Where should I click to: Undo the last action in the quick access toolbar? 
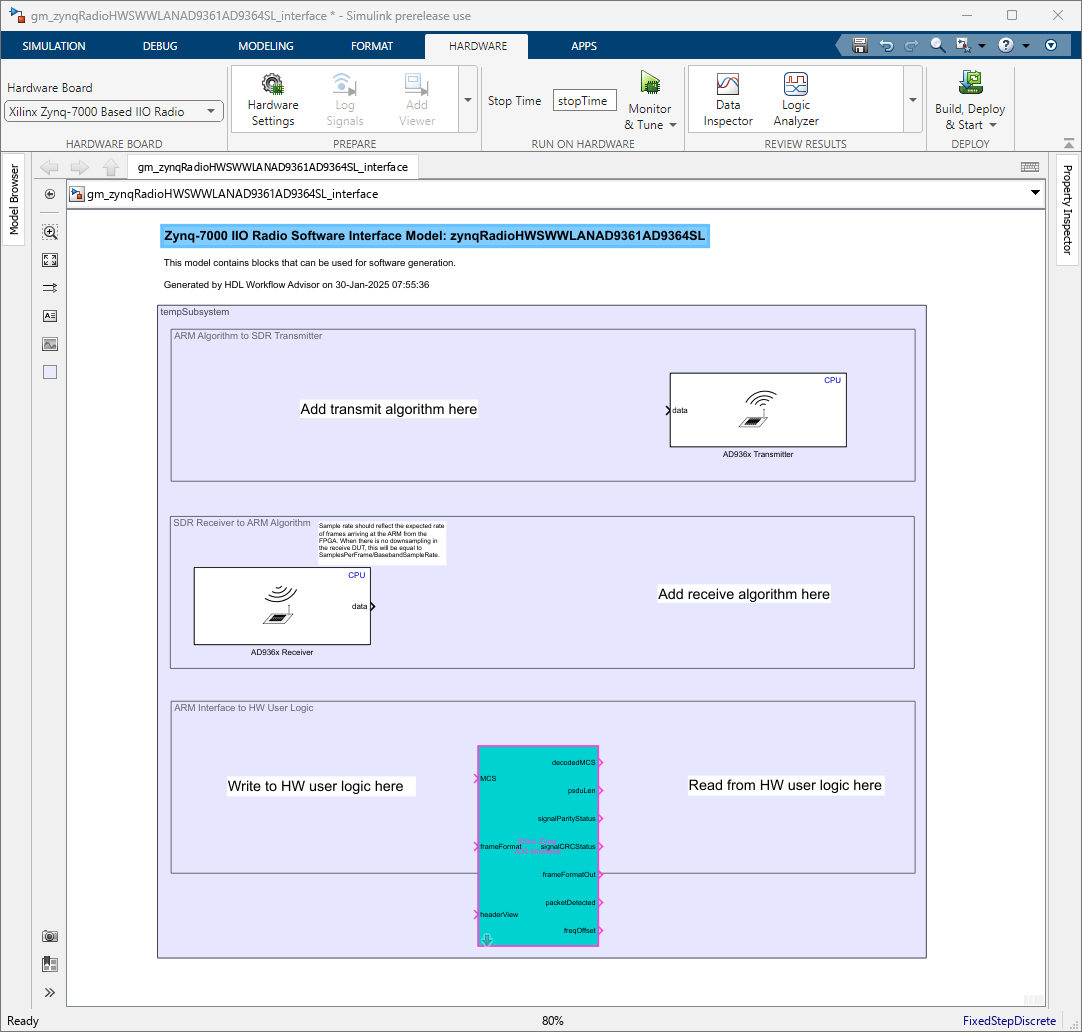(886, 46)
